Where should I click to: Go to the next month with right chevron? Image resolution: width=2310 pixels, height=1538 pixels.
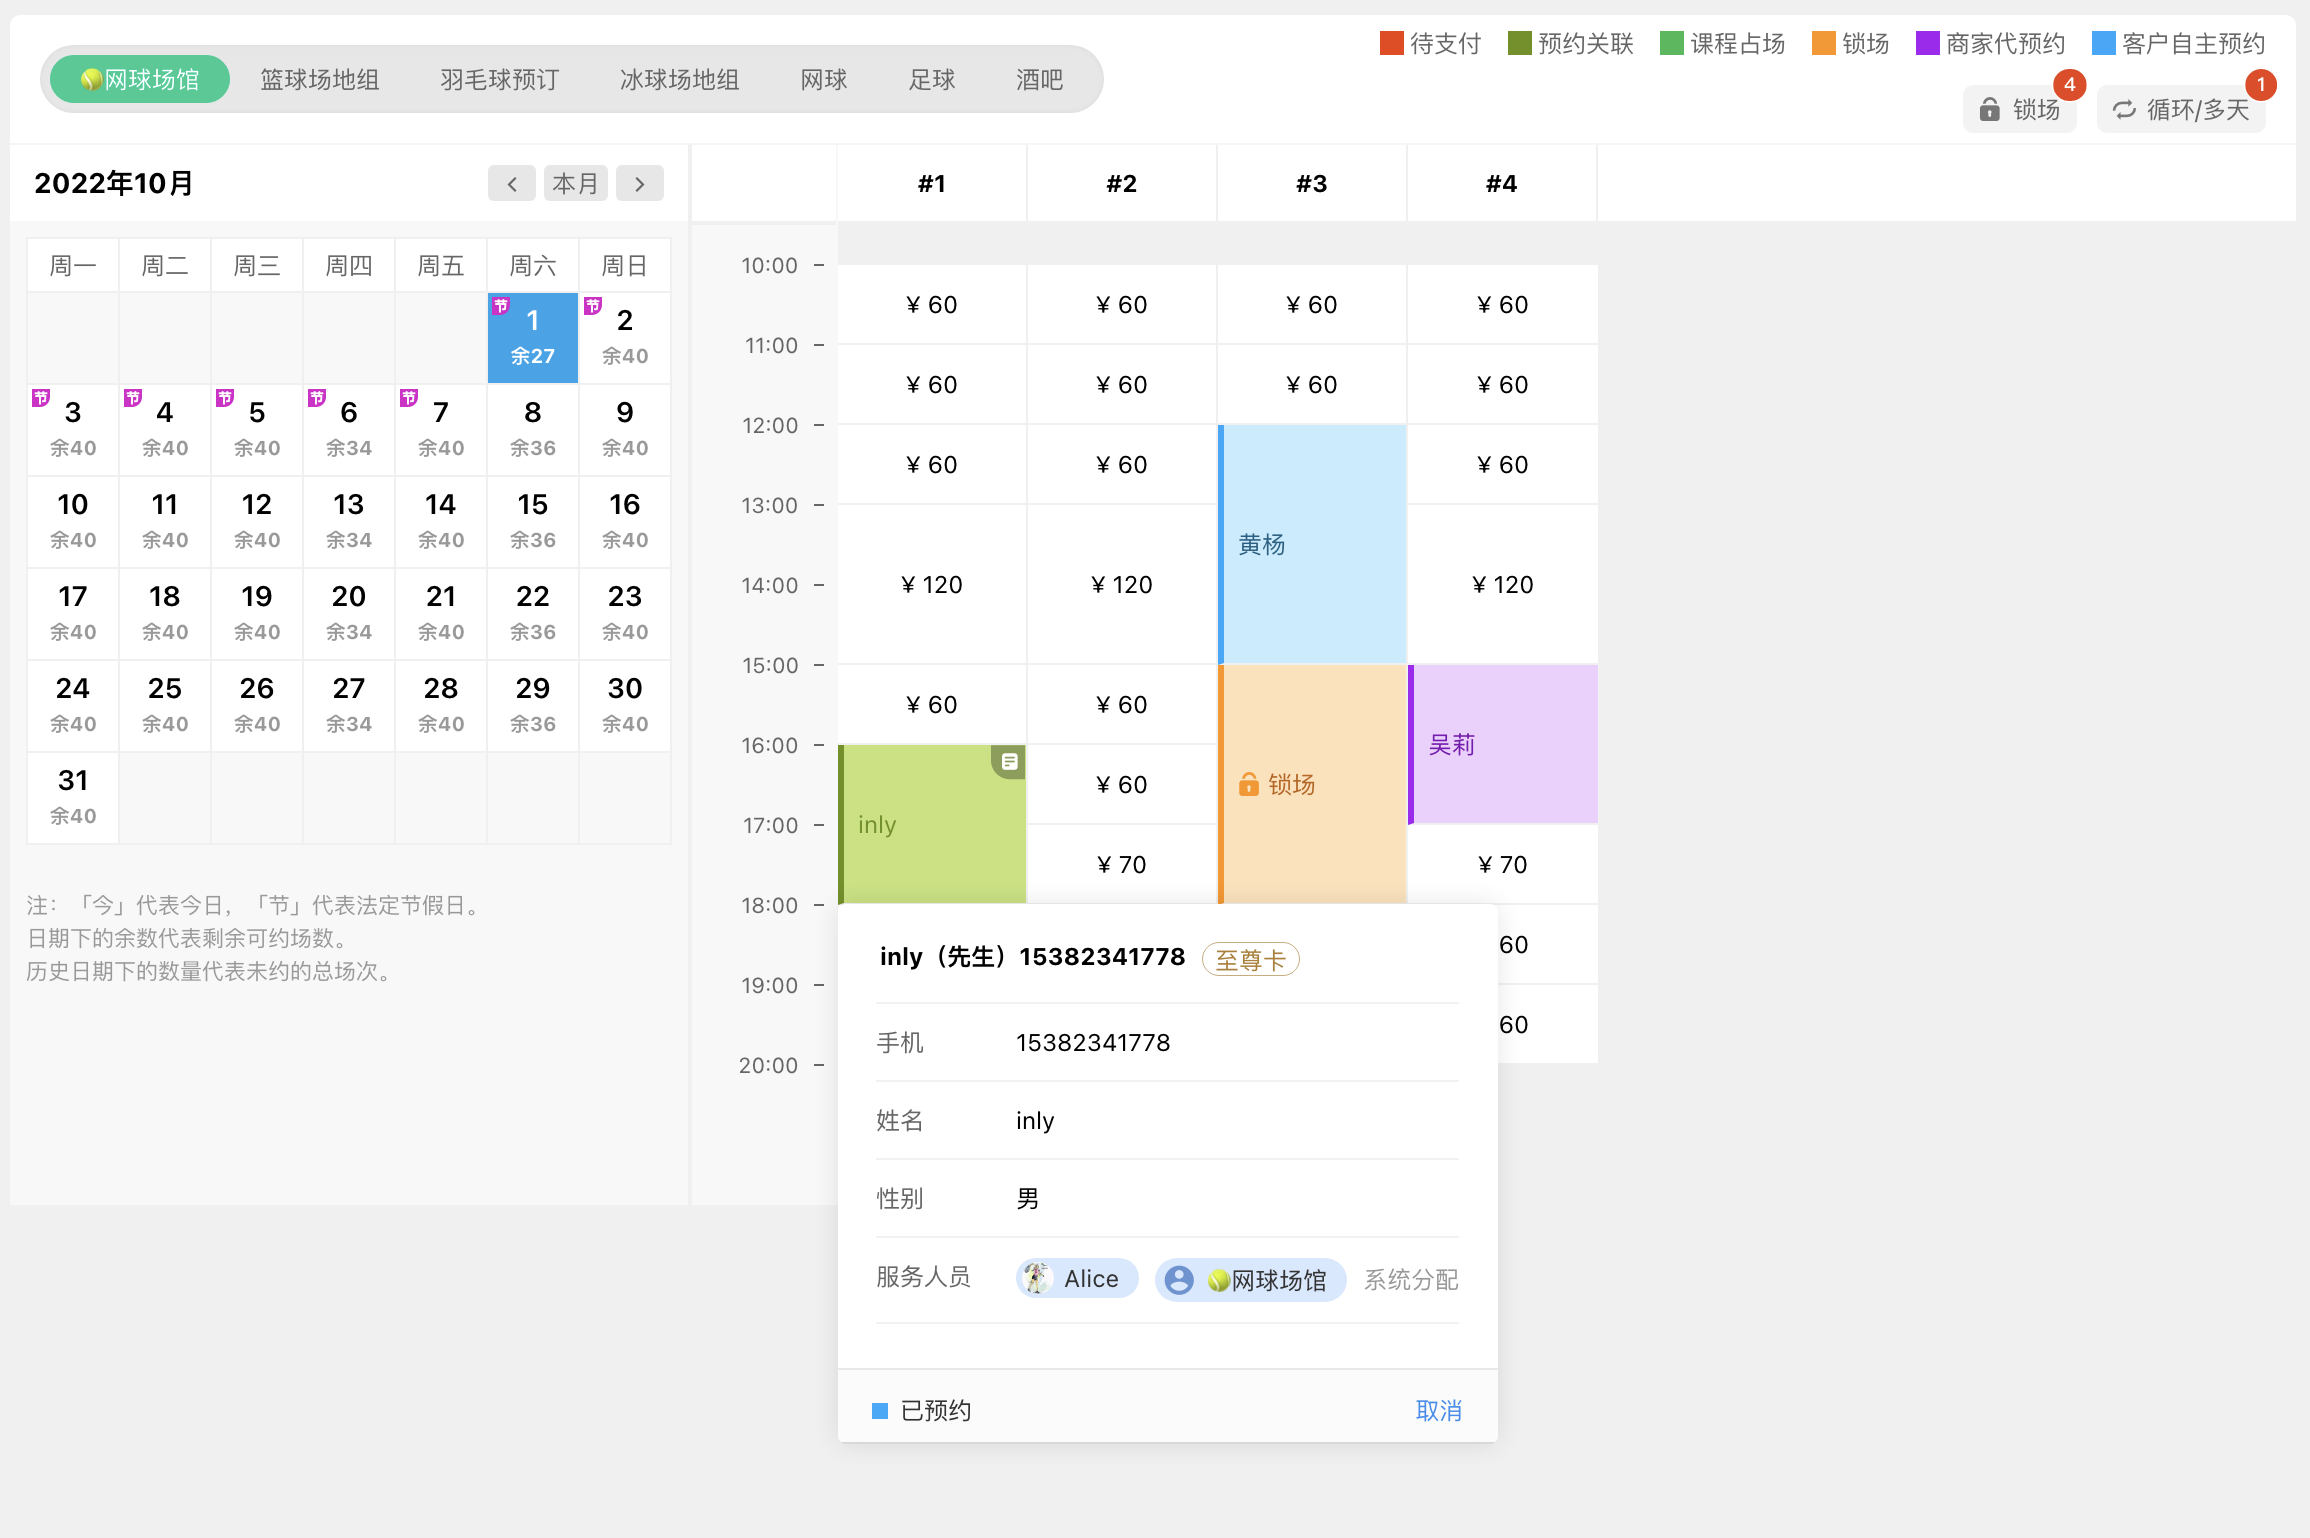[x=640, y=184]
